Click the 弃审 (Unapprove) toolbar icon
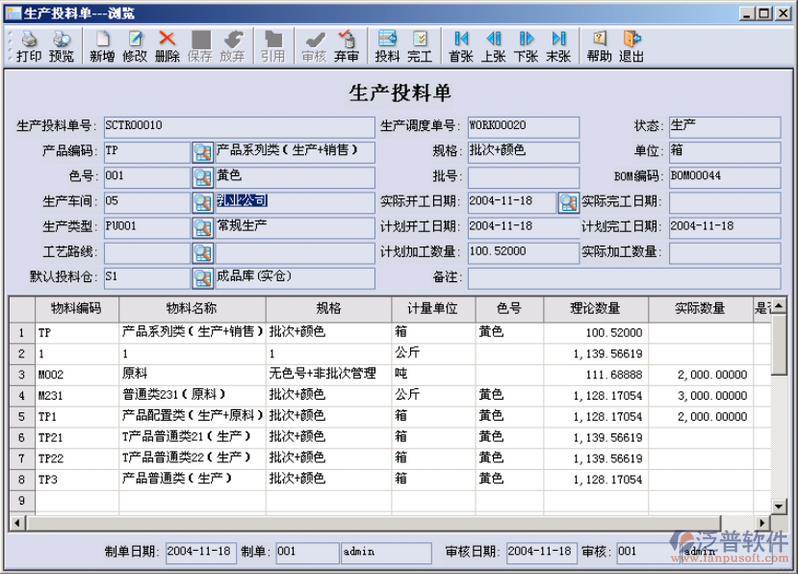The height and width of the screenshot is (574, 799). [347, 45]
